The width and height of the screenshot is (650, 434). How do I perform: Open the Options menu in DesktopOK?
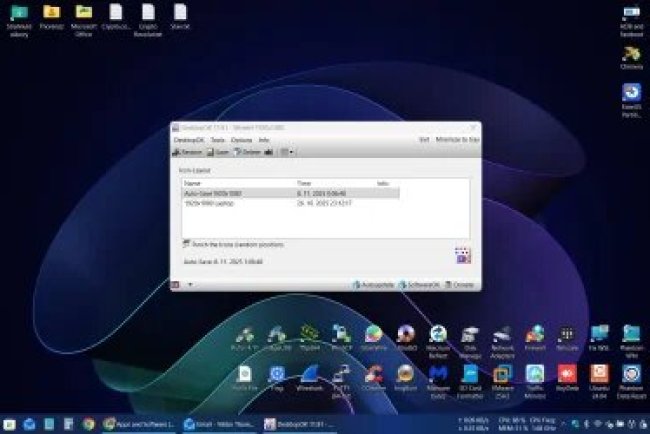[241, 140]
